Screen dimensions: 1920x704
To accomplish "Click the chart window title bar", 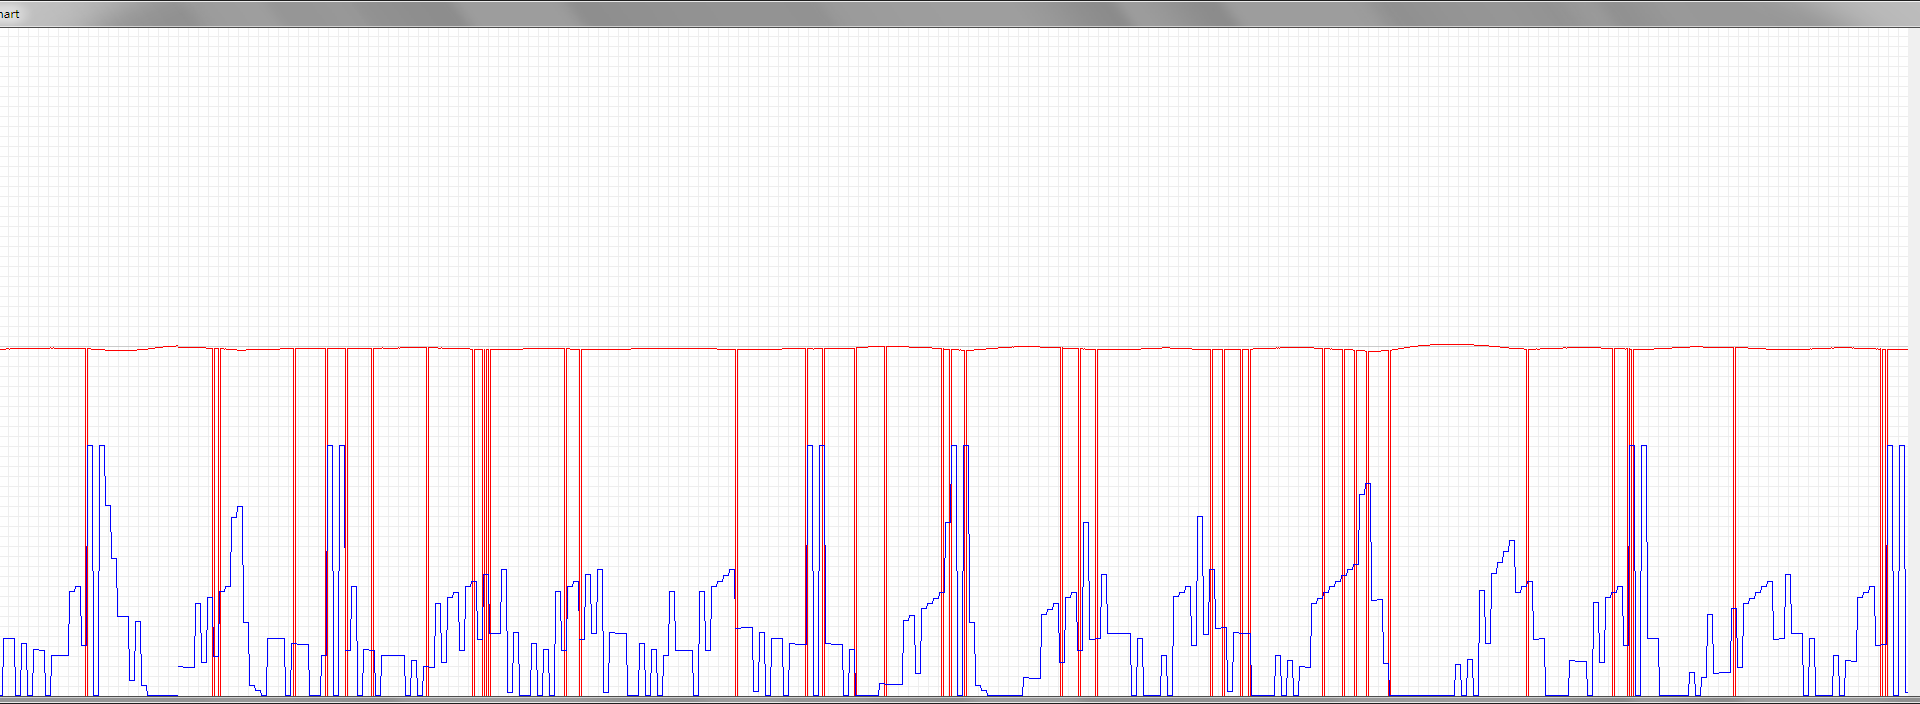I will coord(960,13).
